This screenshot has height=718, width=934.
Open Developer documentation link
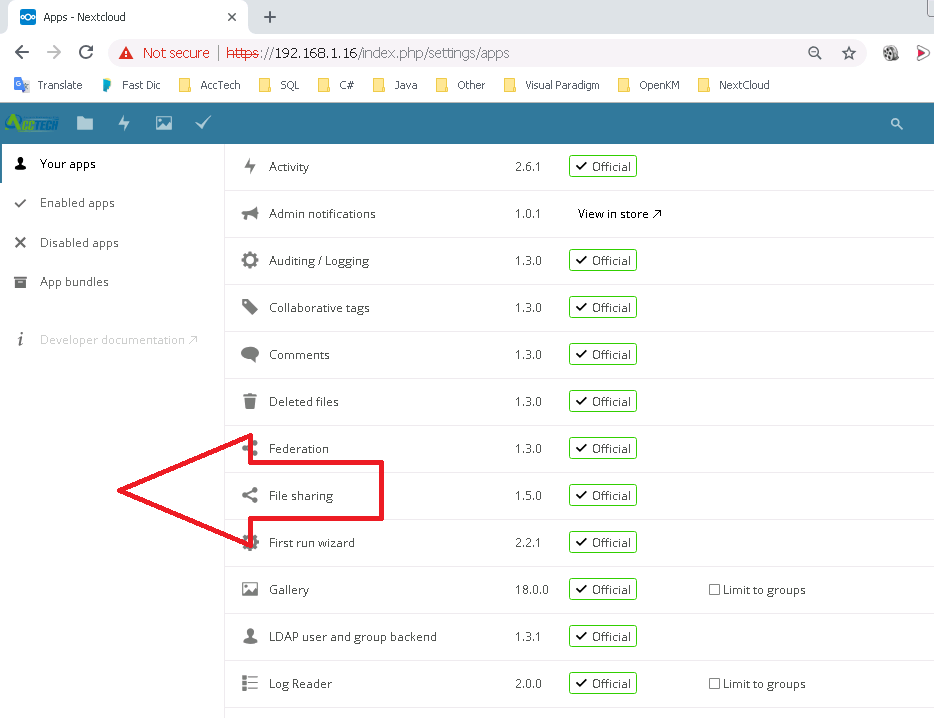119,340
